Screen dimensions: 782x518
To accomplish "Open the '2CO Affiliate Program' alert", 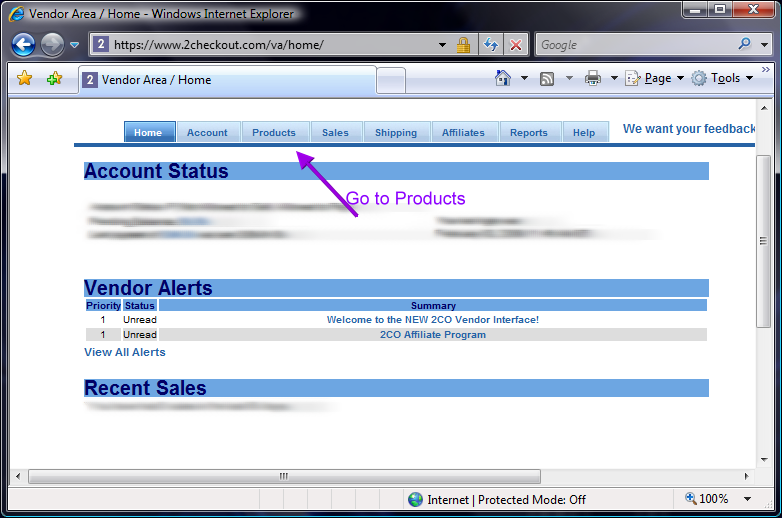I will (433, 335).
